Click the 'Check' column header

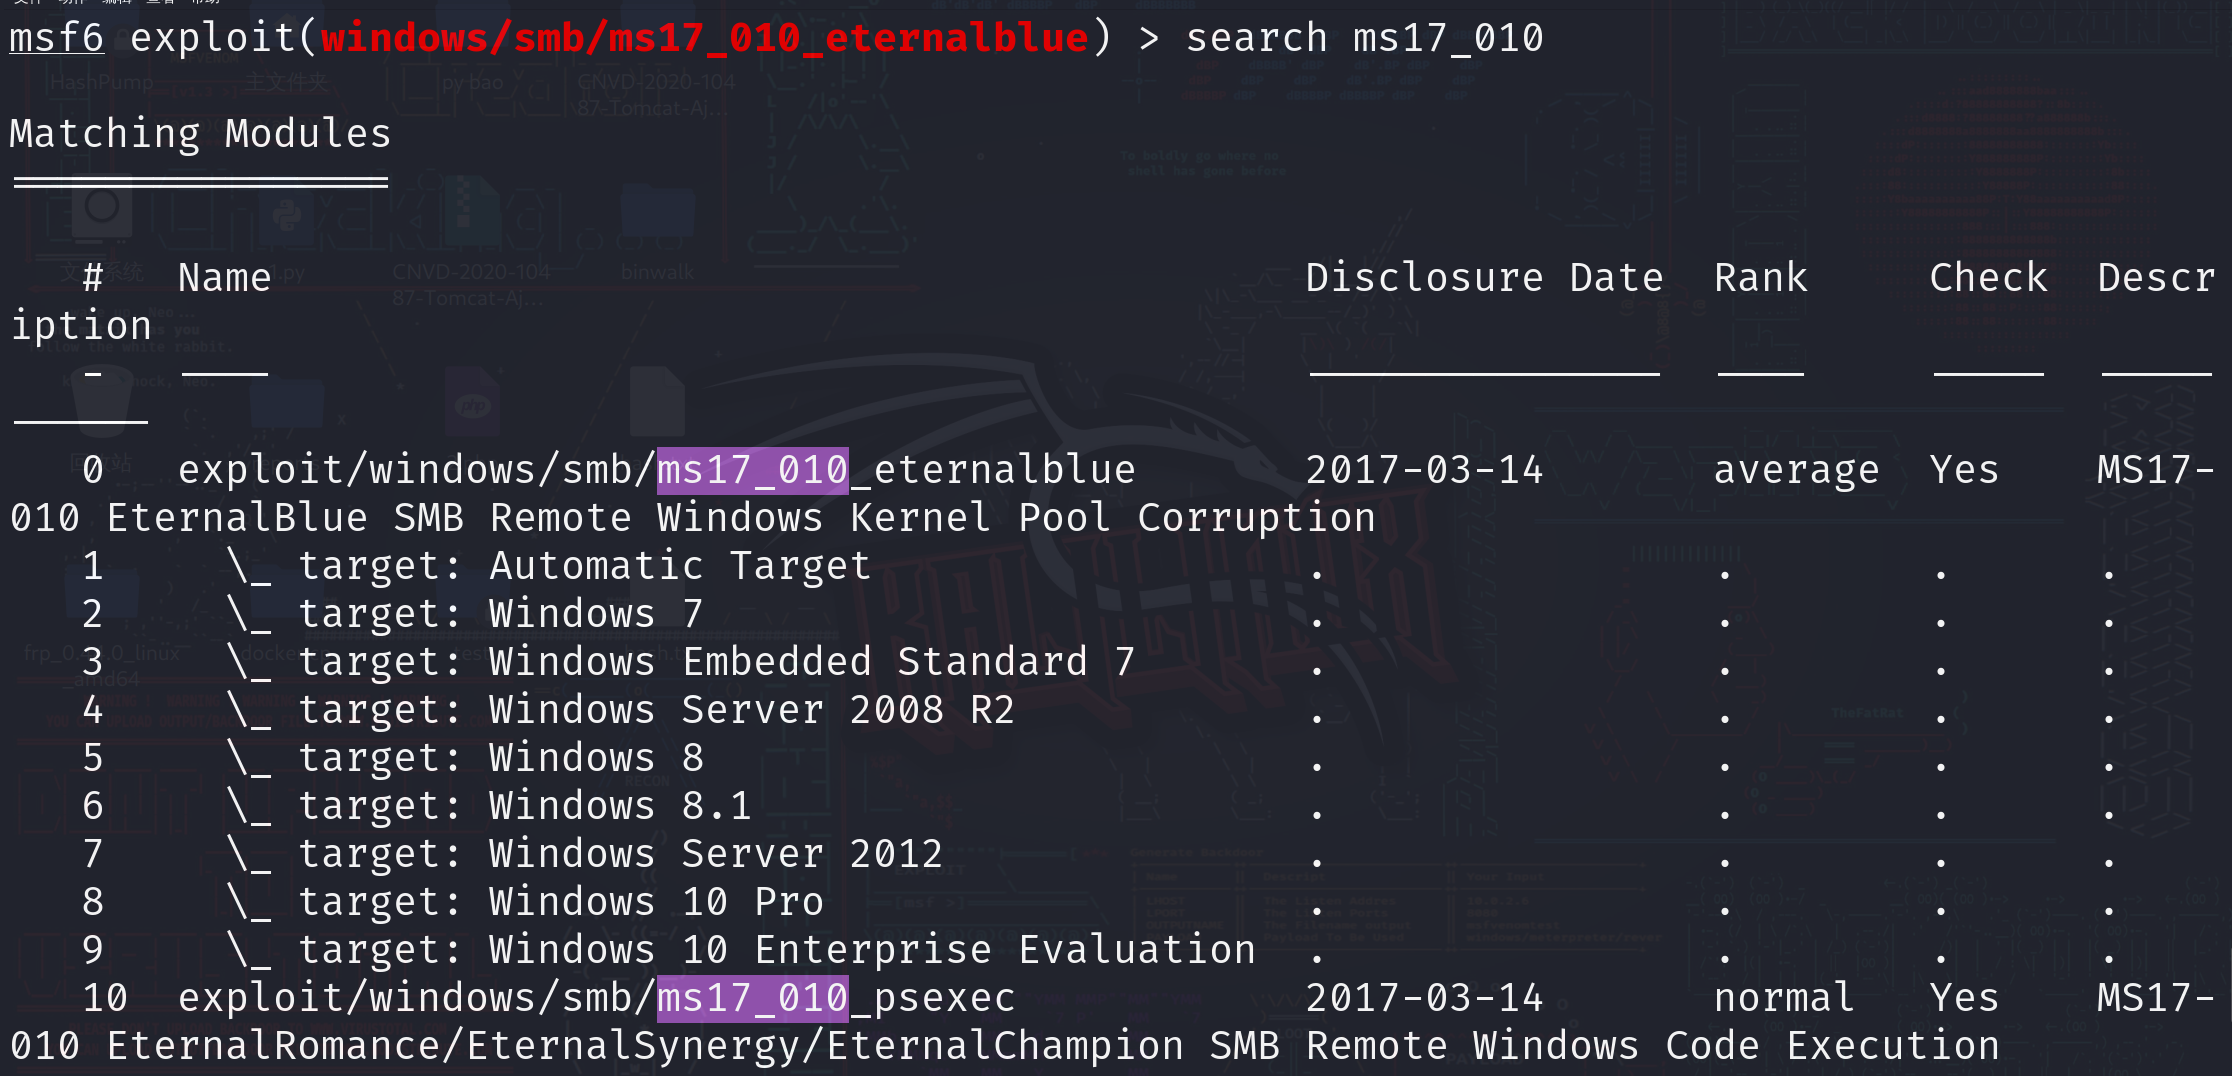(x=1988, y=278)
